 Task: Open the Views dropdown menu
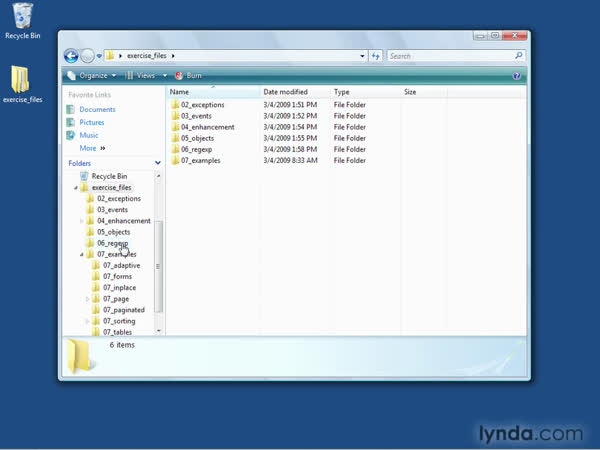coord(146,75)
